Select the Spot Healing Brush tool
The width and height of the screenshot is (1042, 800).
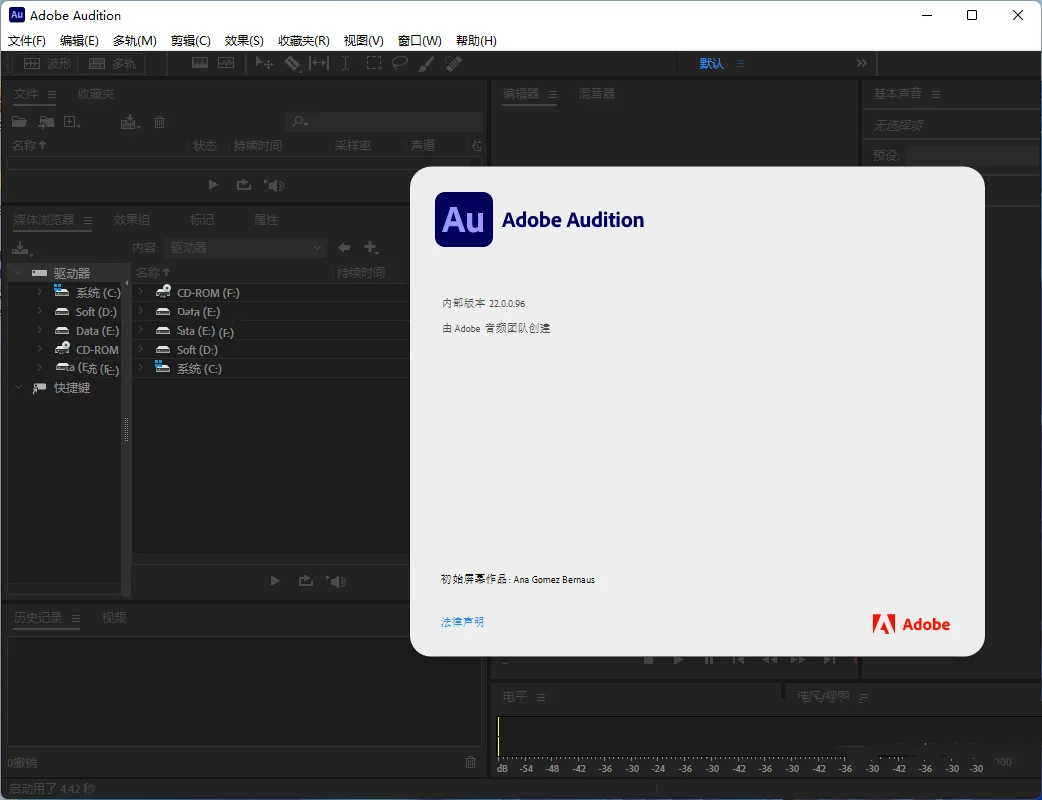pos(453,63)
